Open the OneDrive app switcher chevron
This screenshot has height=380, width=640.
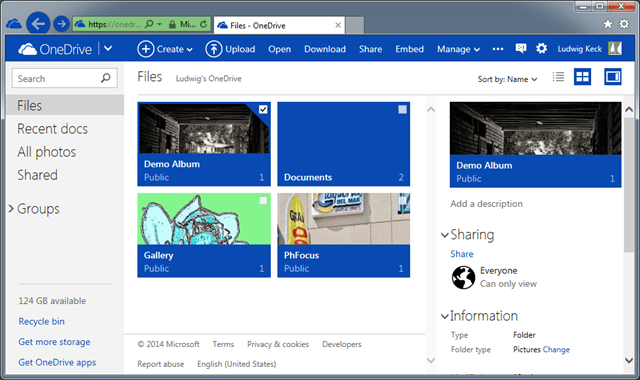click(108, 49)
